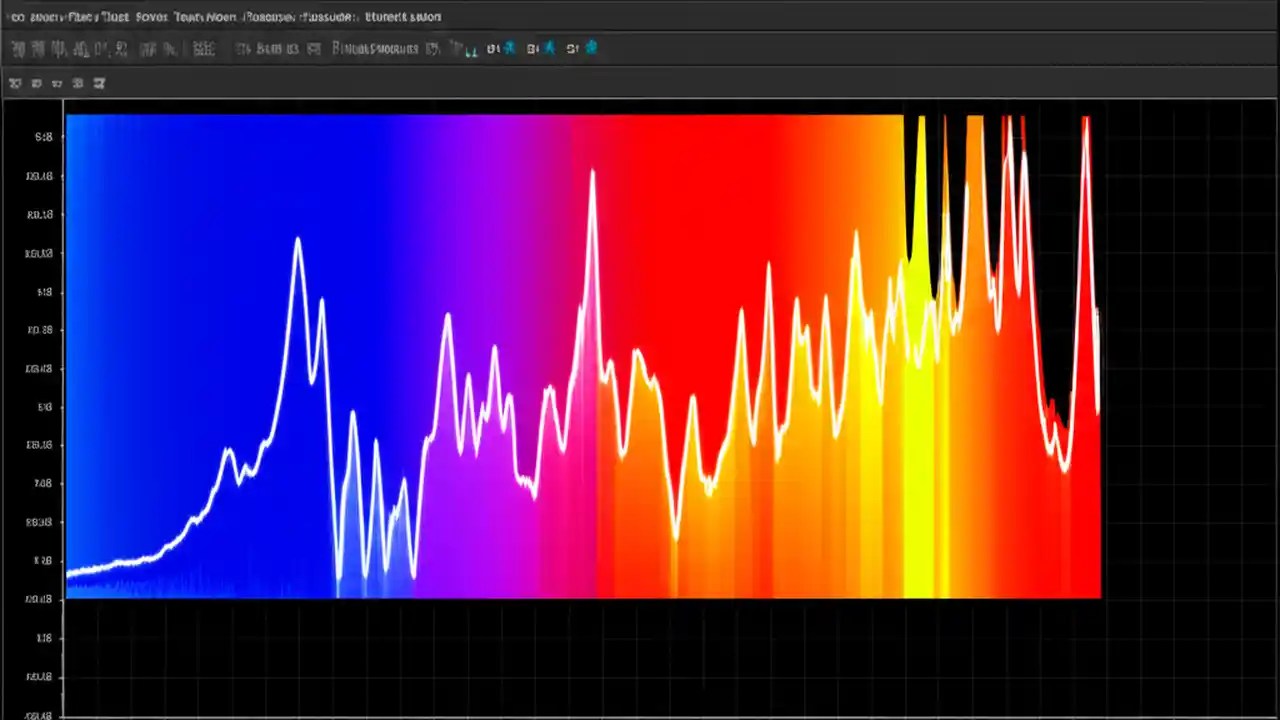Select the move tool in the toolbar
The image size is (1280, 720).
18,48
